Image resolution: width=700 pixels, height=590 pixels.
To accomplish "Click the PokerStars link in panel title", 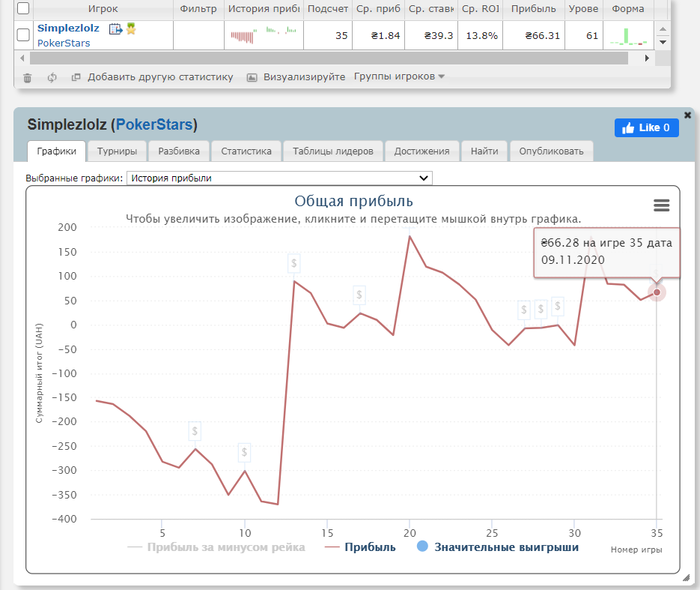I will [x=154, y=125].
